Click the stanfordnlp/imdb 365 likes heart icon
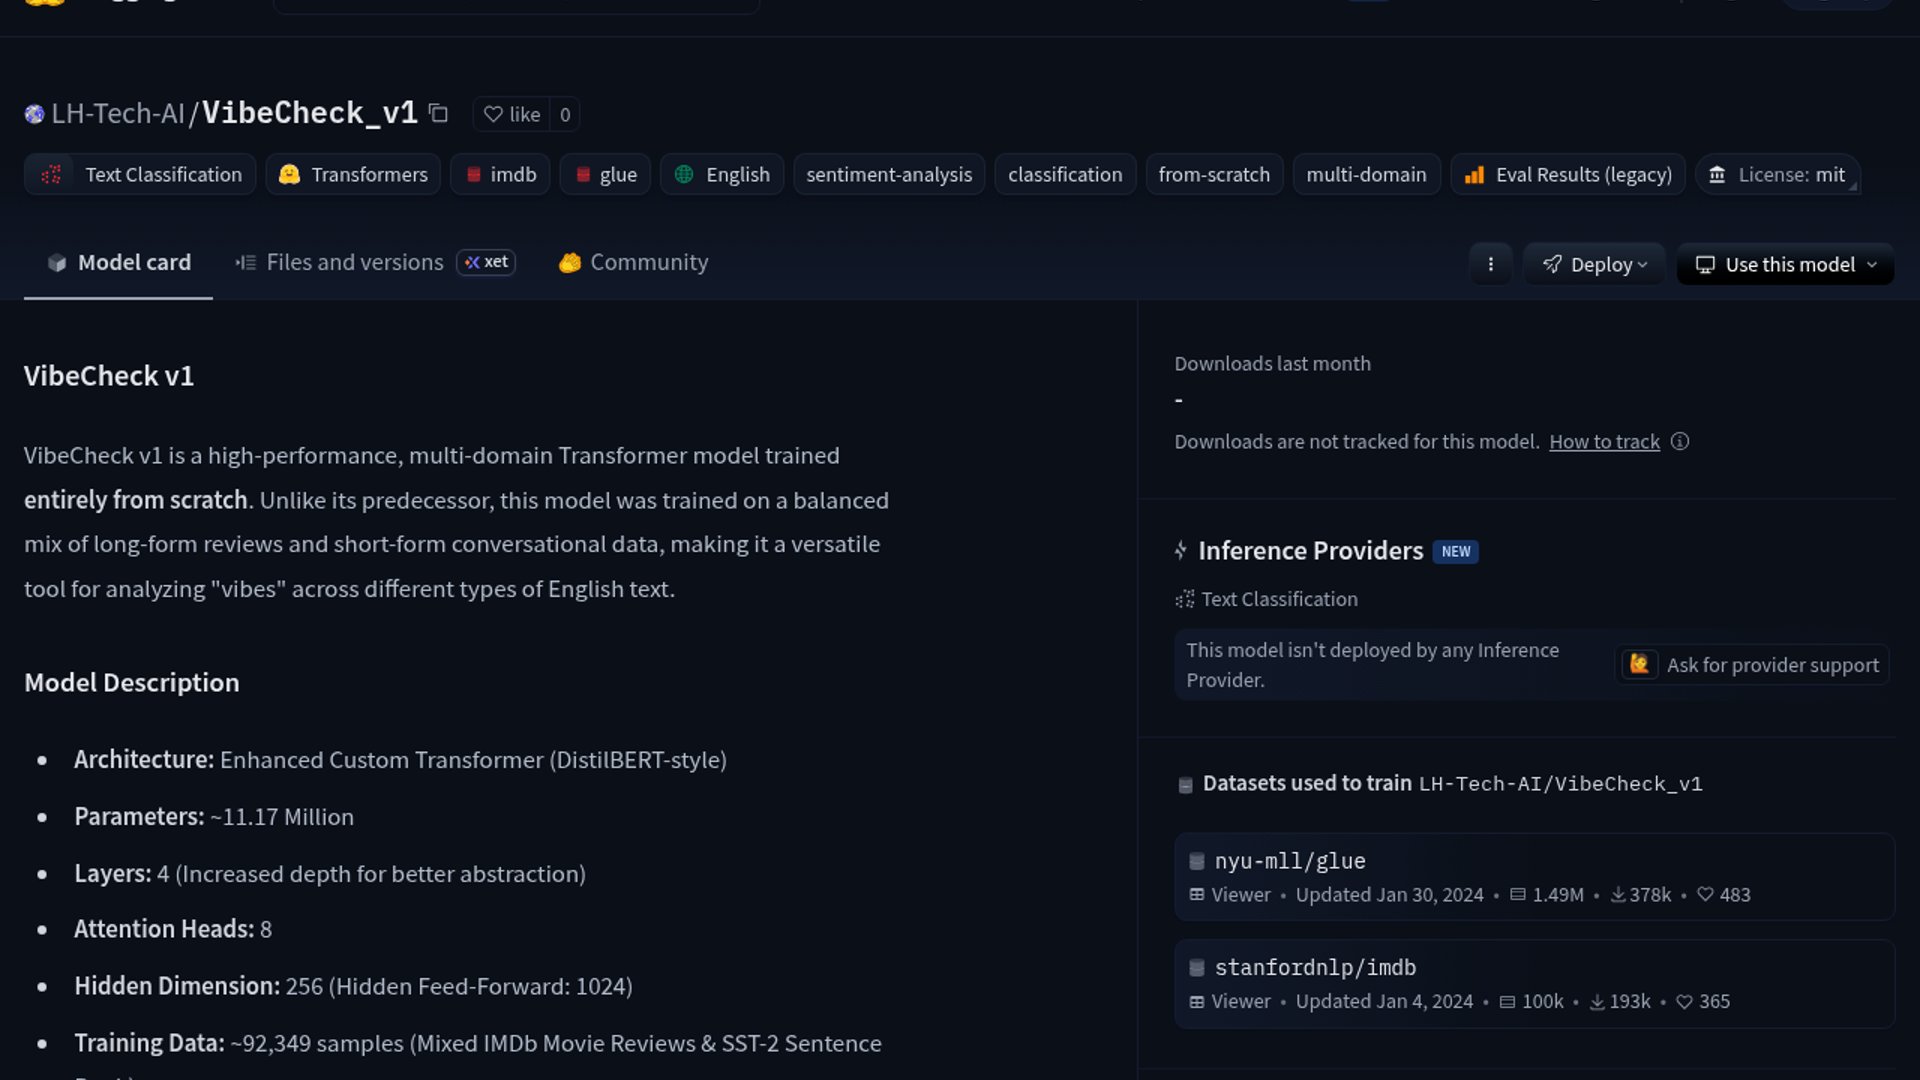Viewport: 1920px width, 1080px height. click(x=1684, y=1001)
